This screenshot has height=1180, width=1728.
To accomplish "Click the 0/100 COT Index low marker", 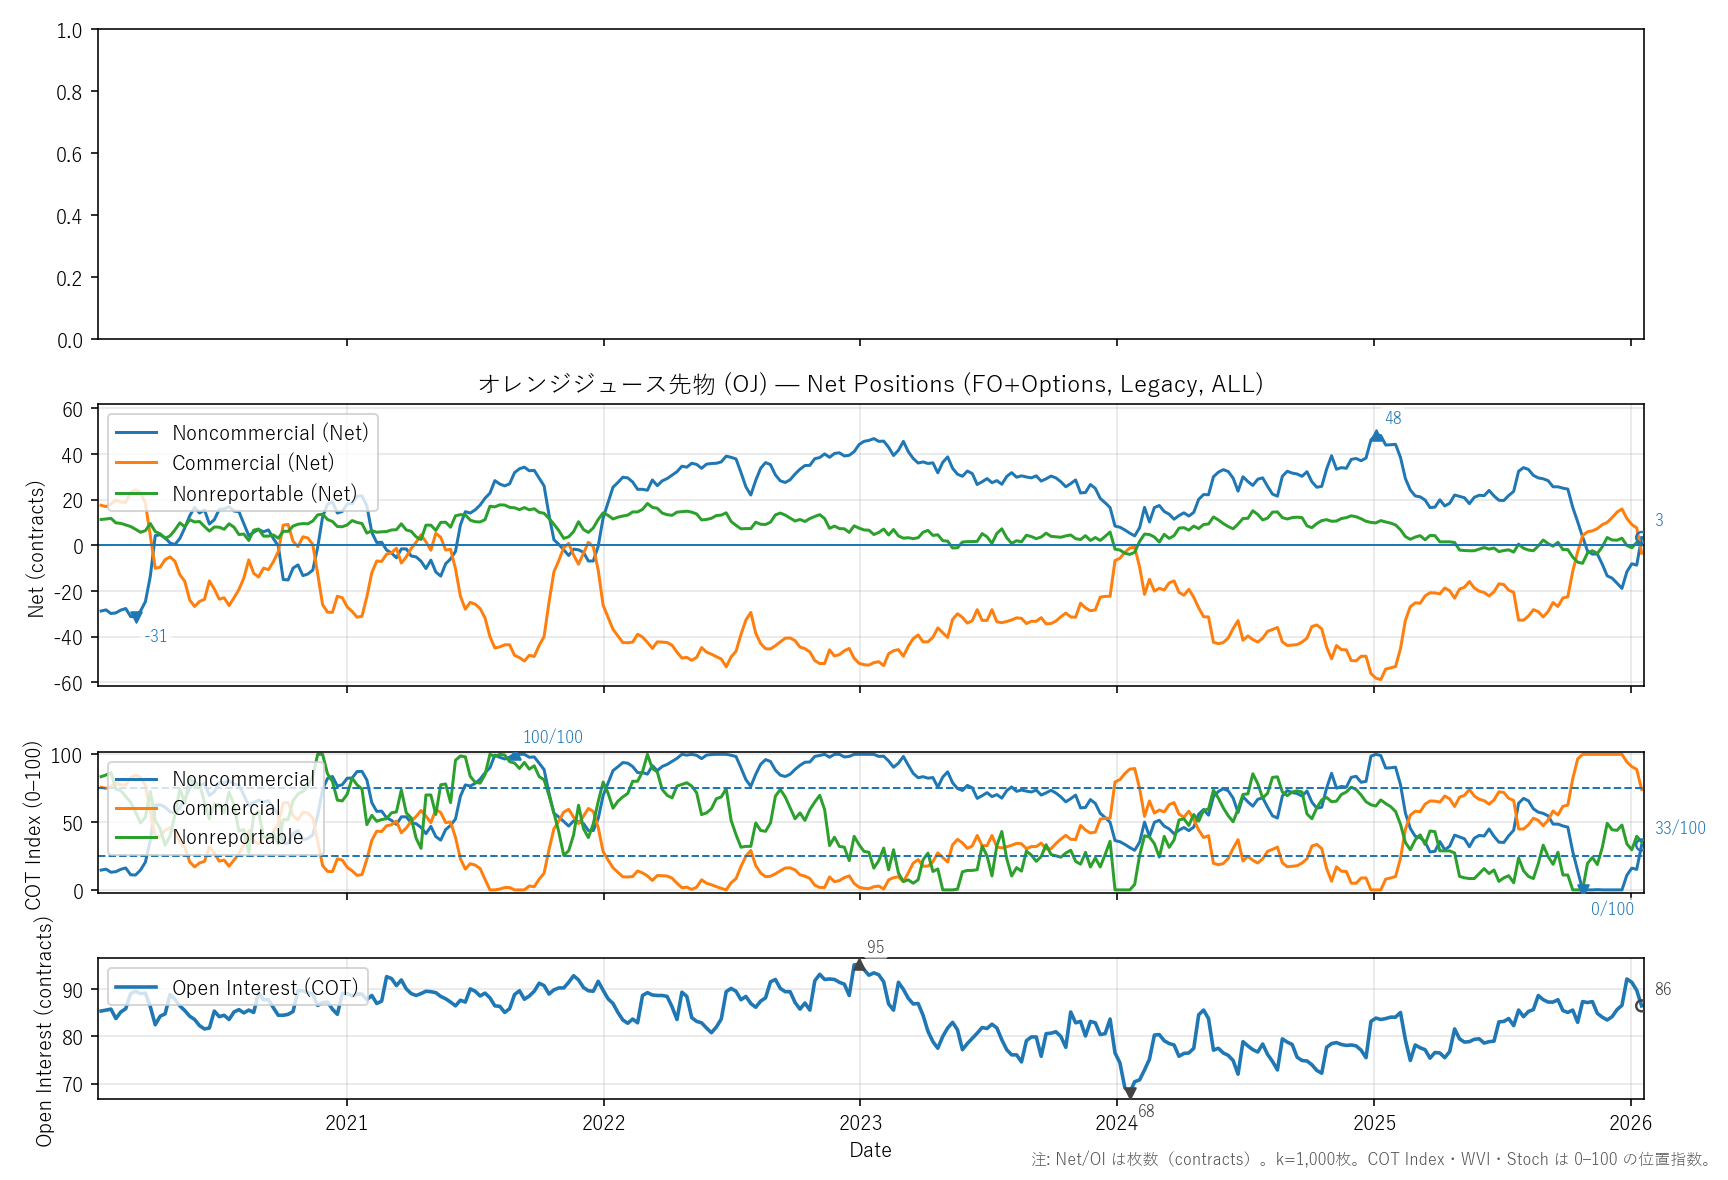I will click(x=1583, y=889).
